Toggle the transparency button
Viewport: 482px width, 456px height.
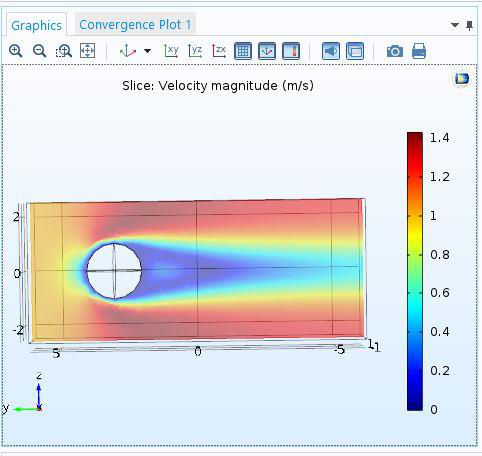[x=355, y=51]
